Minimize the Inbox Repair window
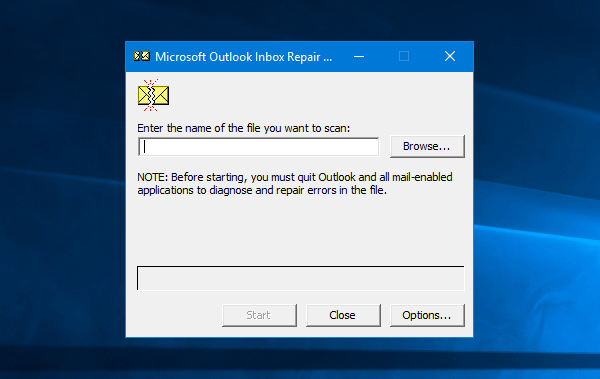600x379 pixels. [359, 57]
